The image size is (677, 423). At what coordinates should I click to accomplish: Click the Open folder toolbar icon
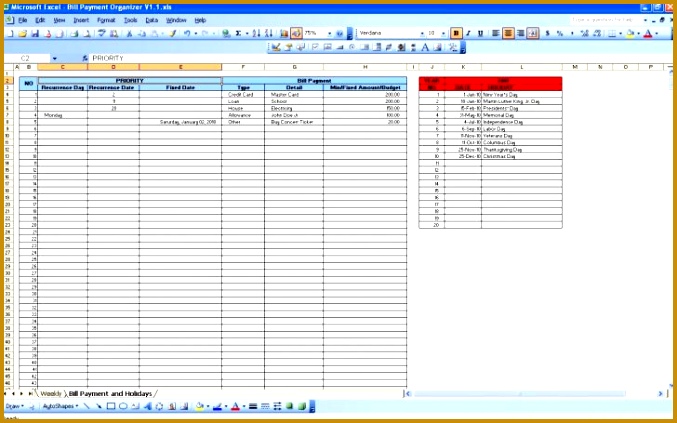(22, 33)
